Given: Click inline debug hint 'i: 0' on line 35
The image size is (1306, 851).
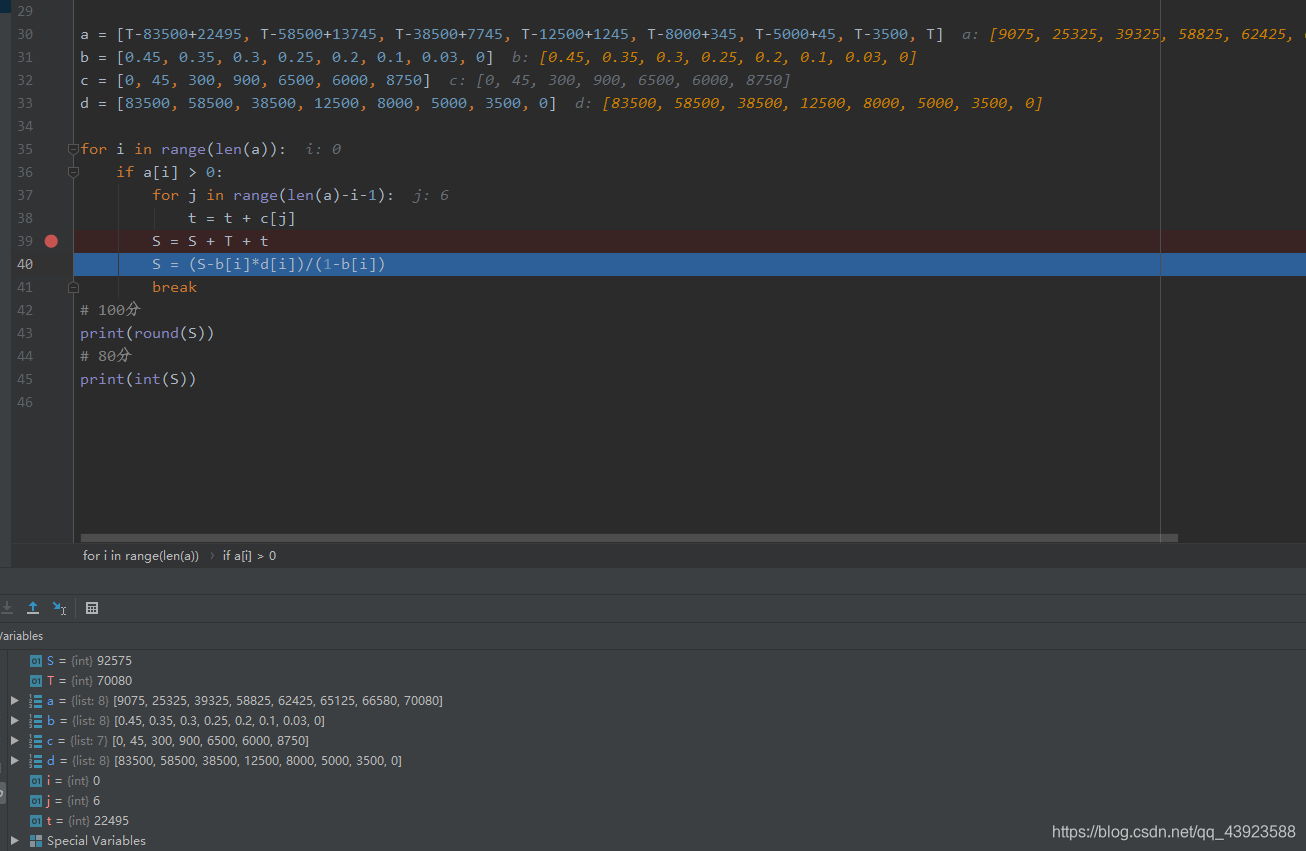Looking at the screenshot, I should tap(323, 149).
